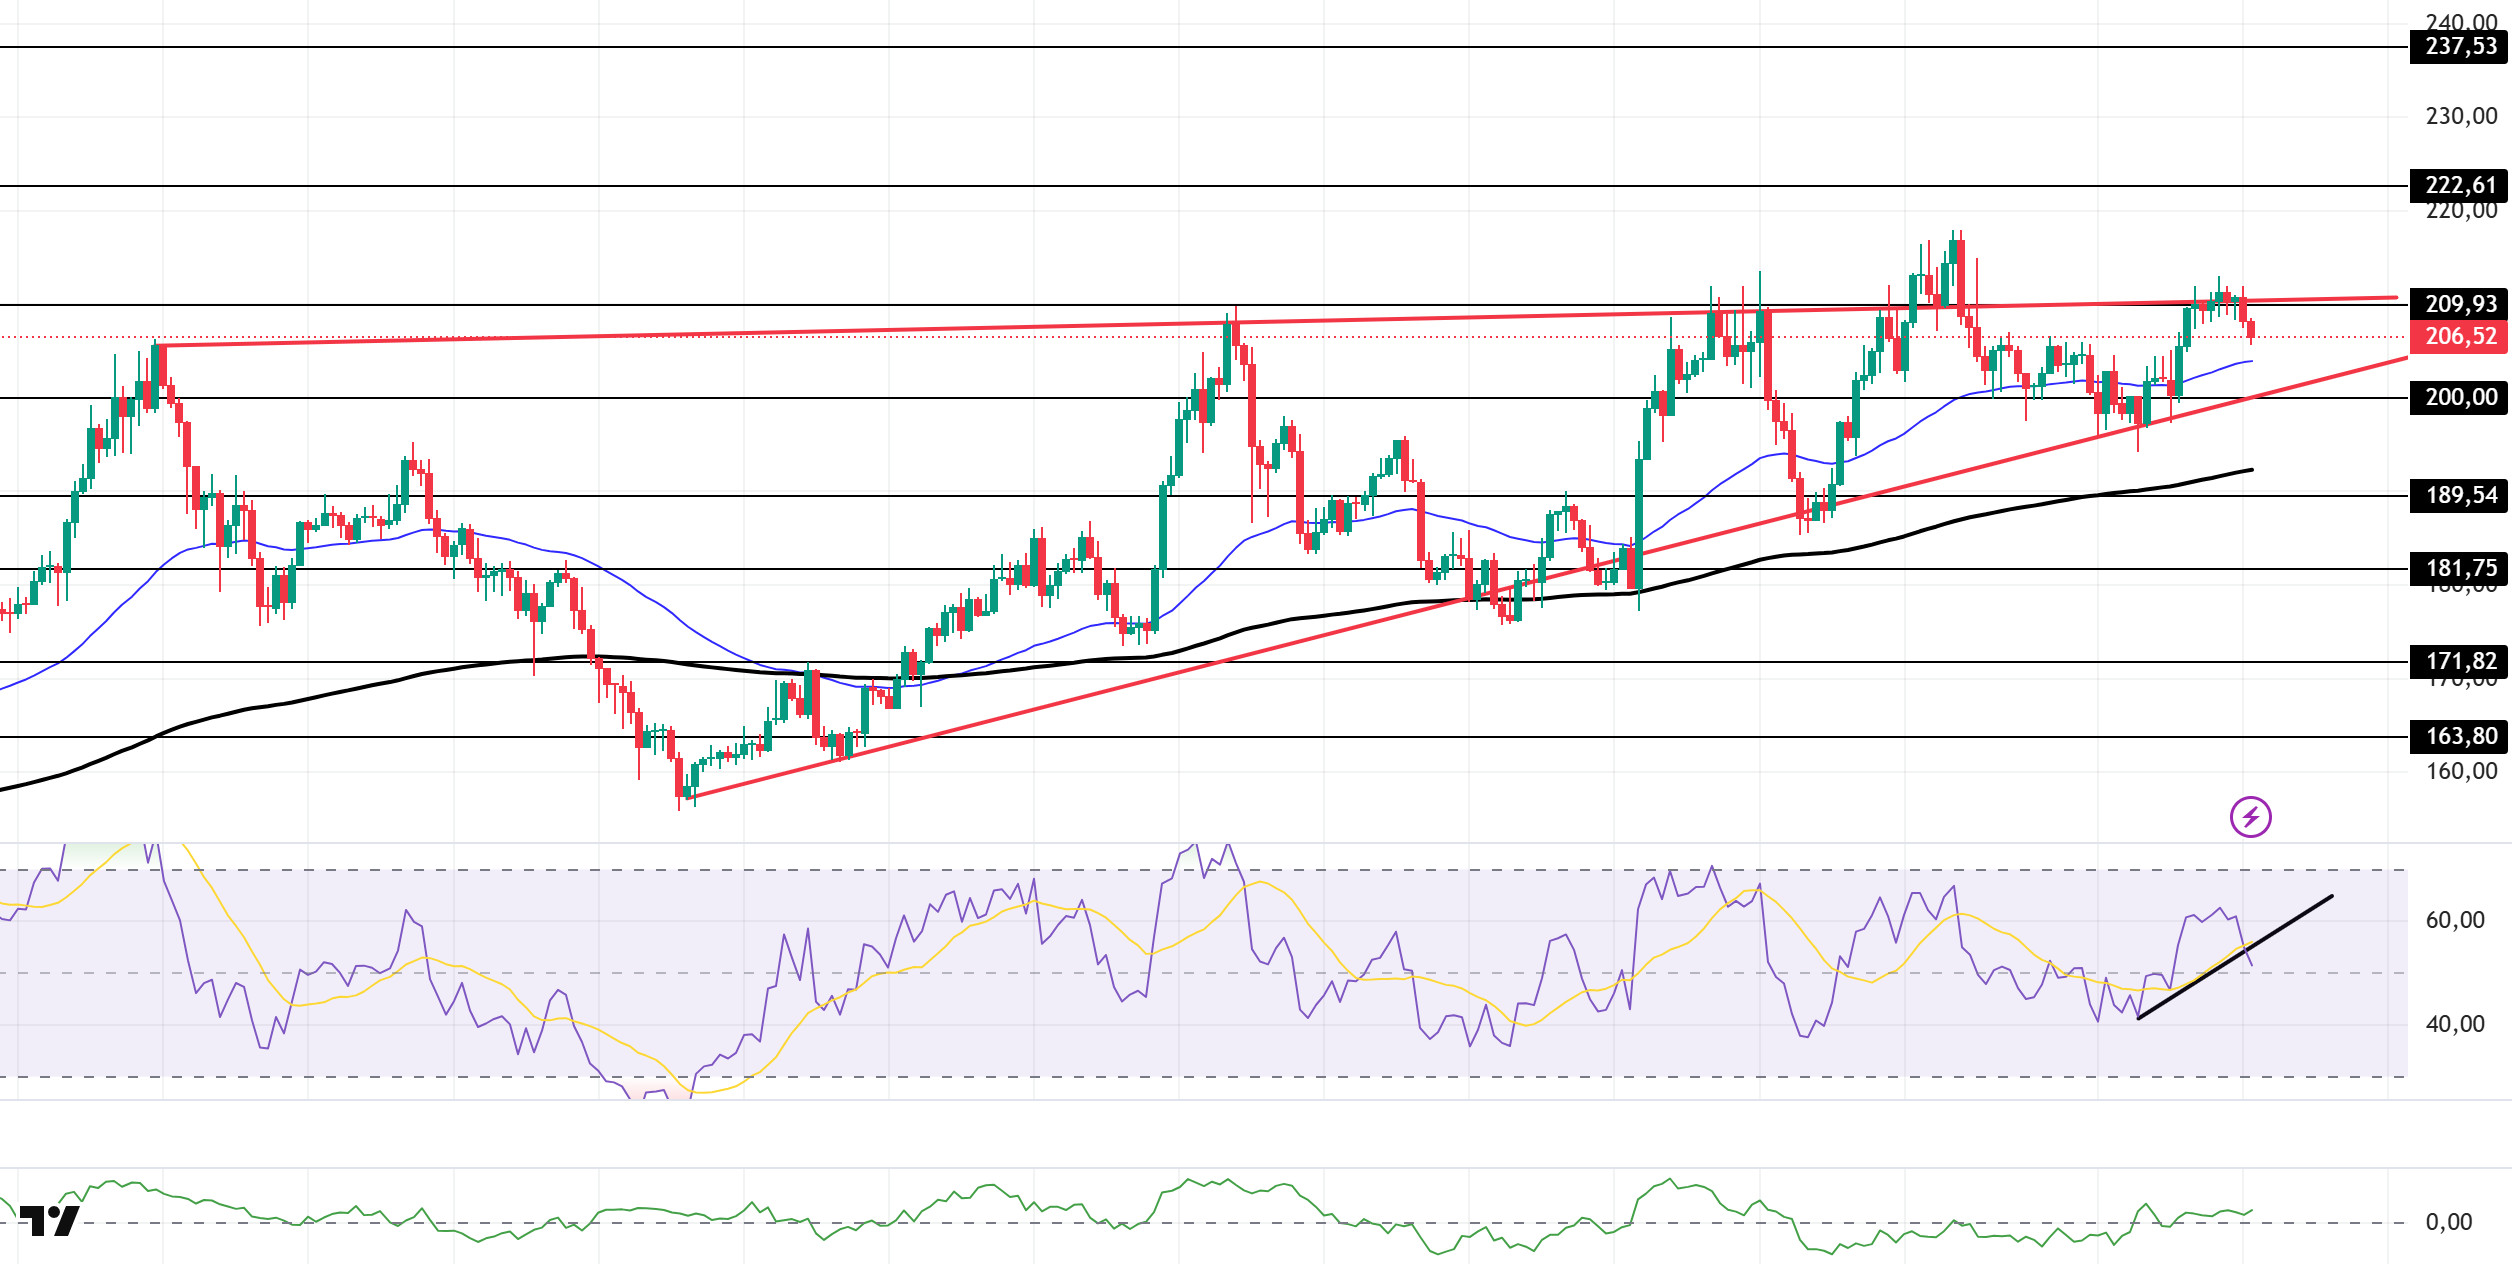Image resolution: width=2512 pixels, height=1276 pixels.
Task: Select the 237,53 price level label
Action: coord(2459,46)
